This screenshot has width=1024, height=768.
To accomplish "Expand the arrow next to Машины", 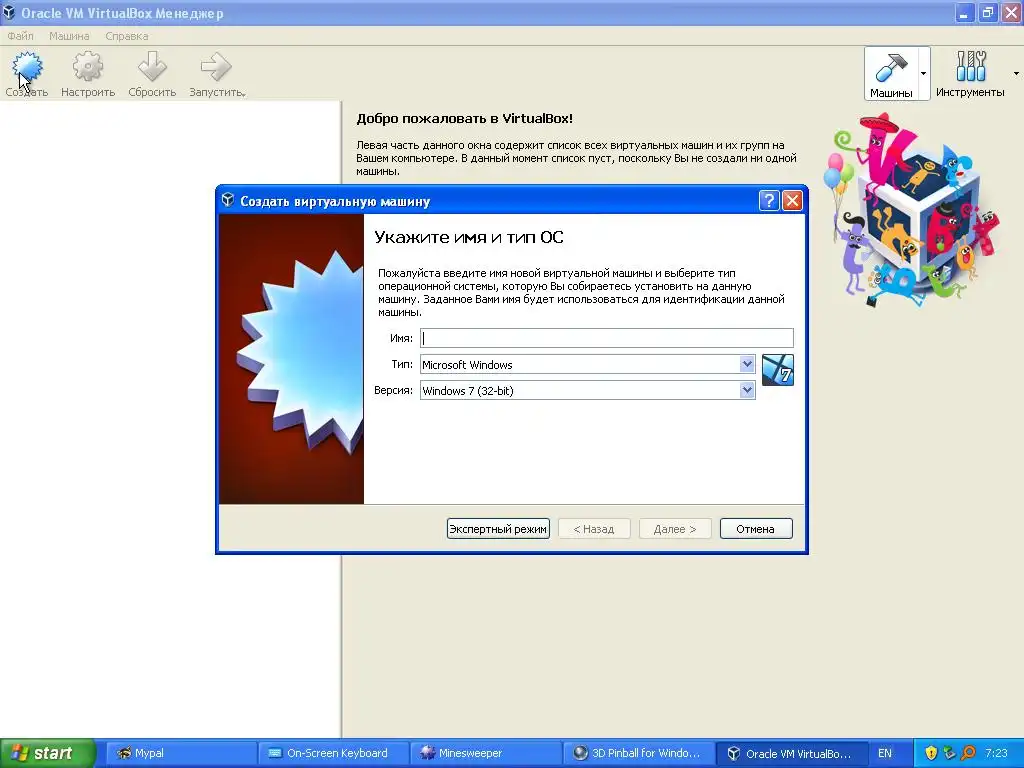I will click(923, 73).
